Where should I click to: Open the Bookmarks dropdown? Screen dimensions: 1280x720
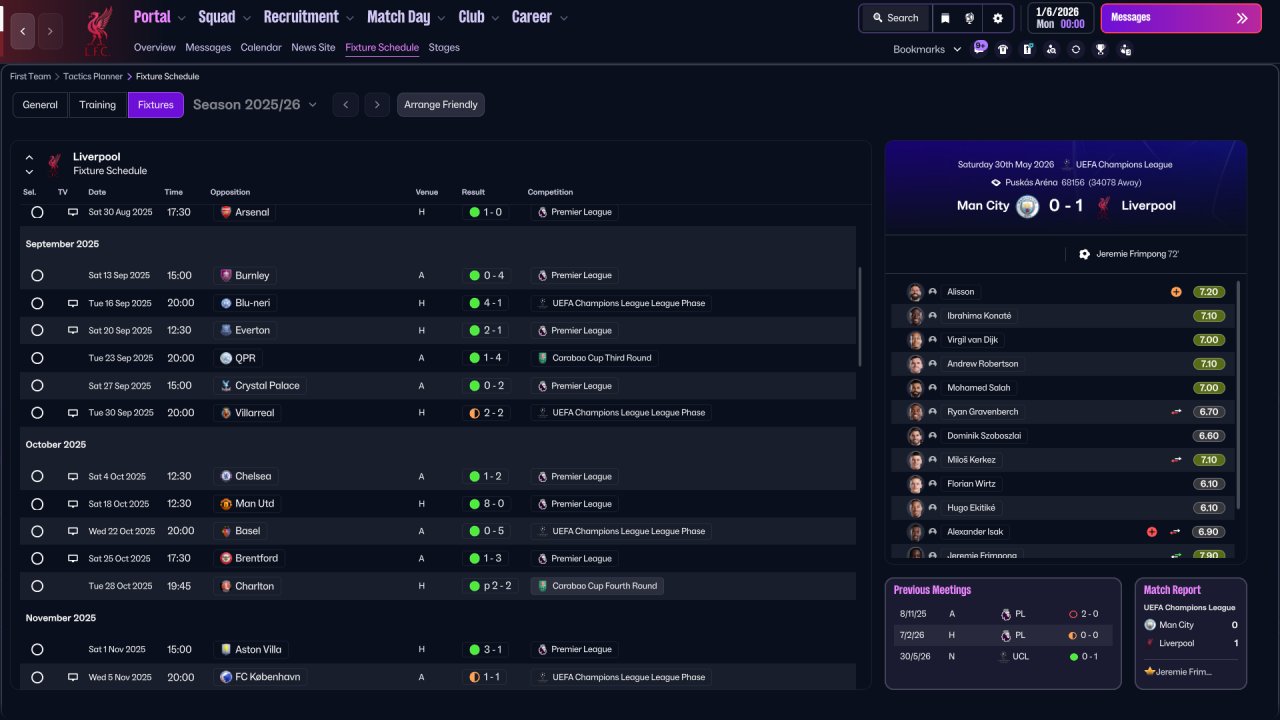point(927,49)
